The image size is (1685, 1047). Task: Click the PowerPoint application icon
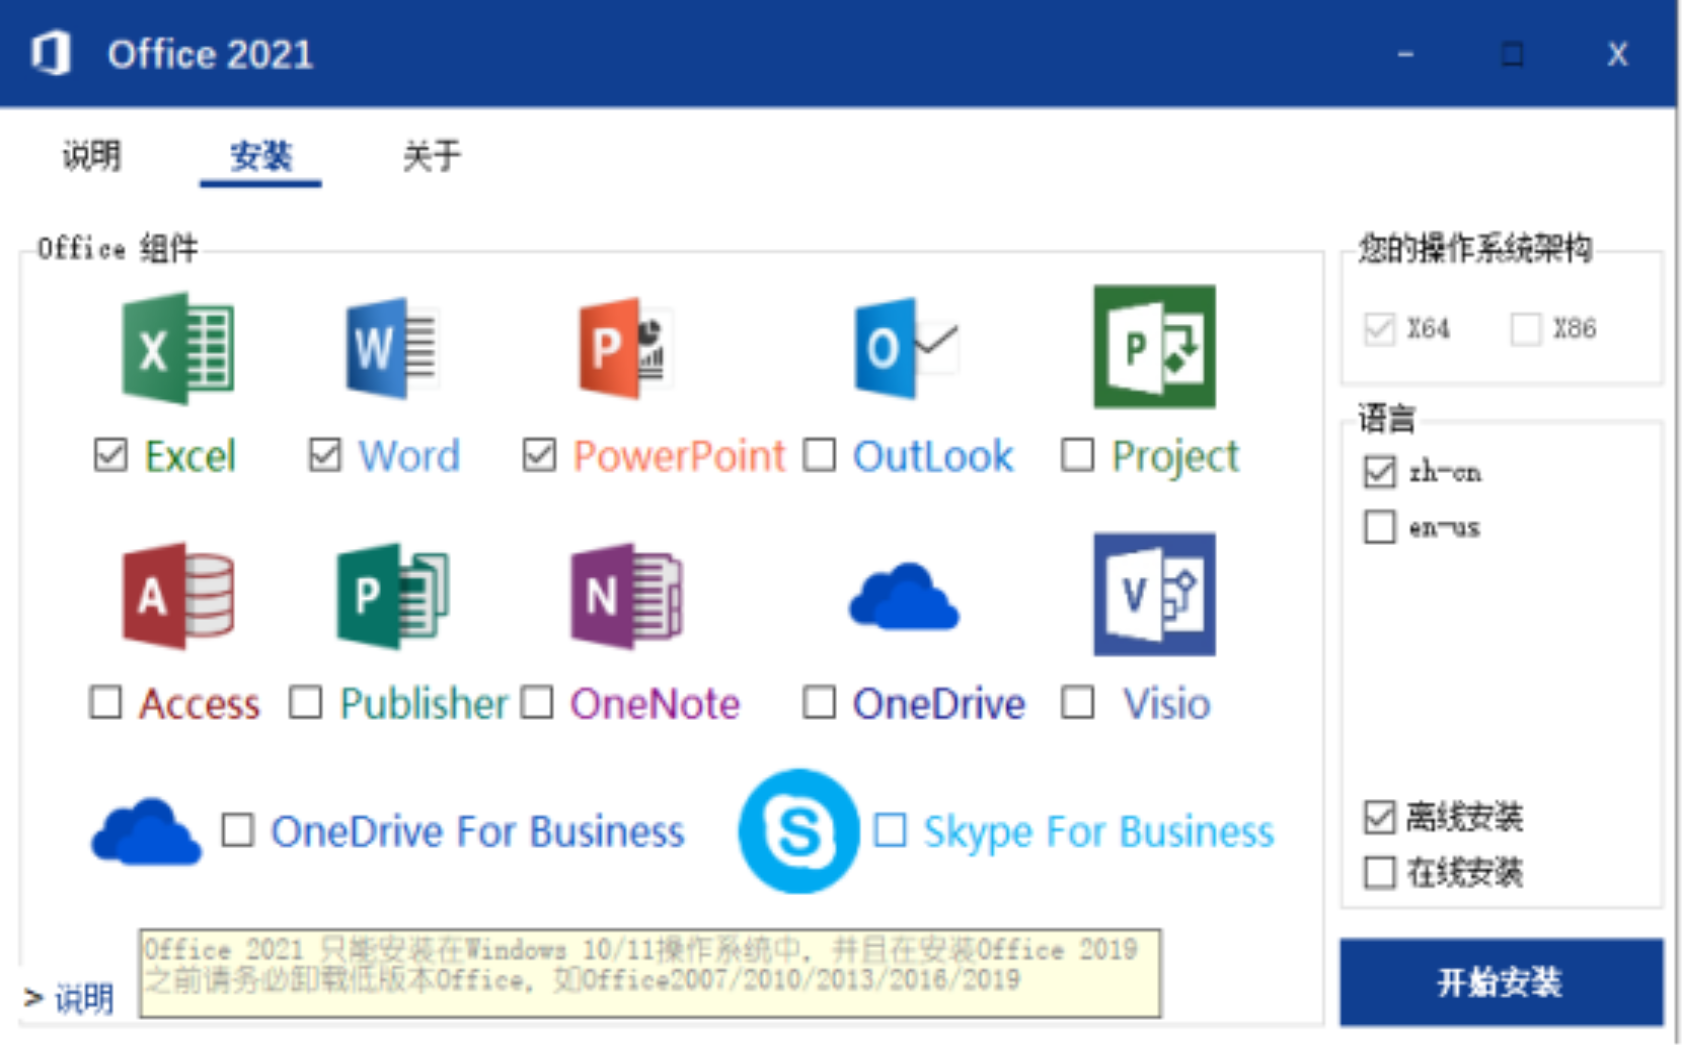pyautogui.click(x=624, y=348)
